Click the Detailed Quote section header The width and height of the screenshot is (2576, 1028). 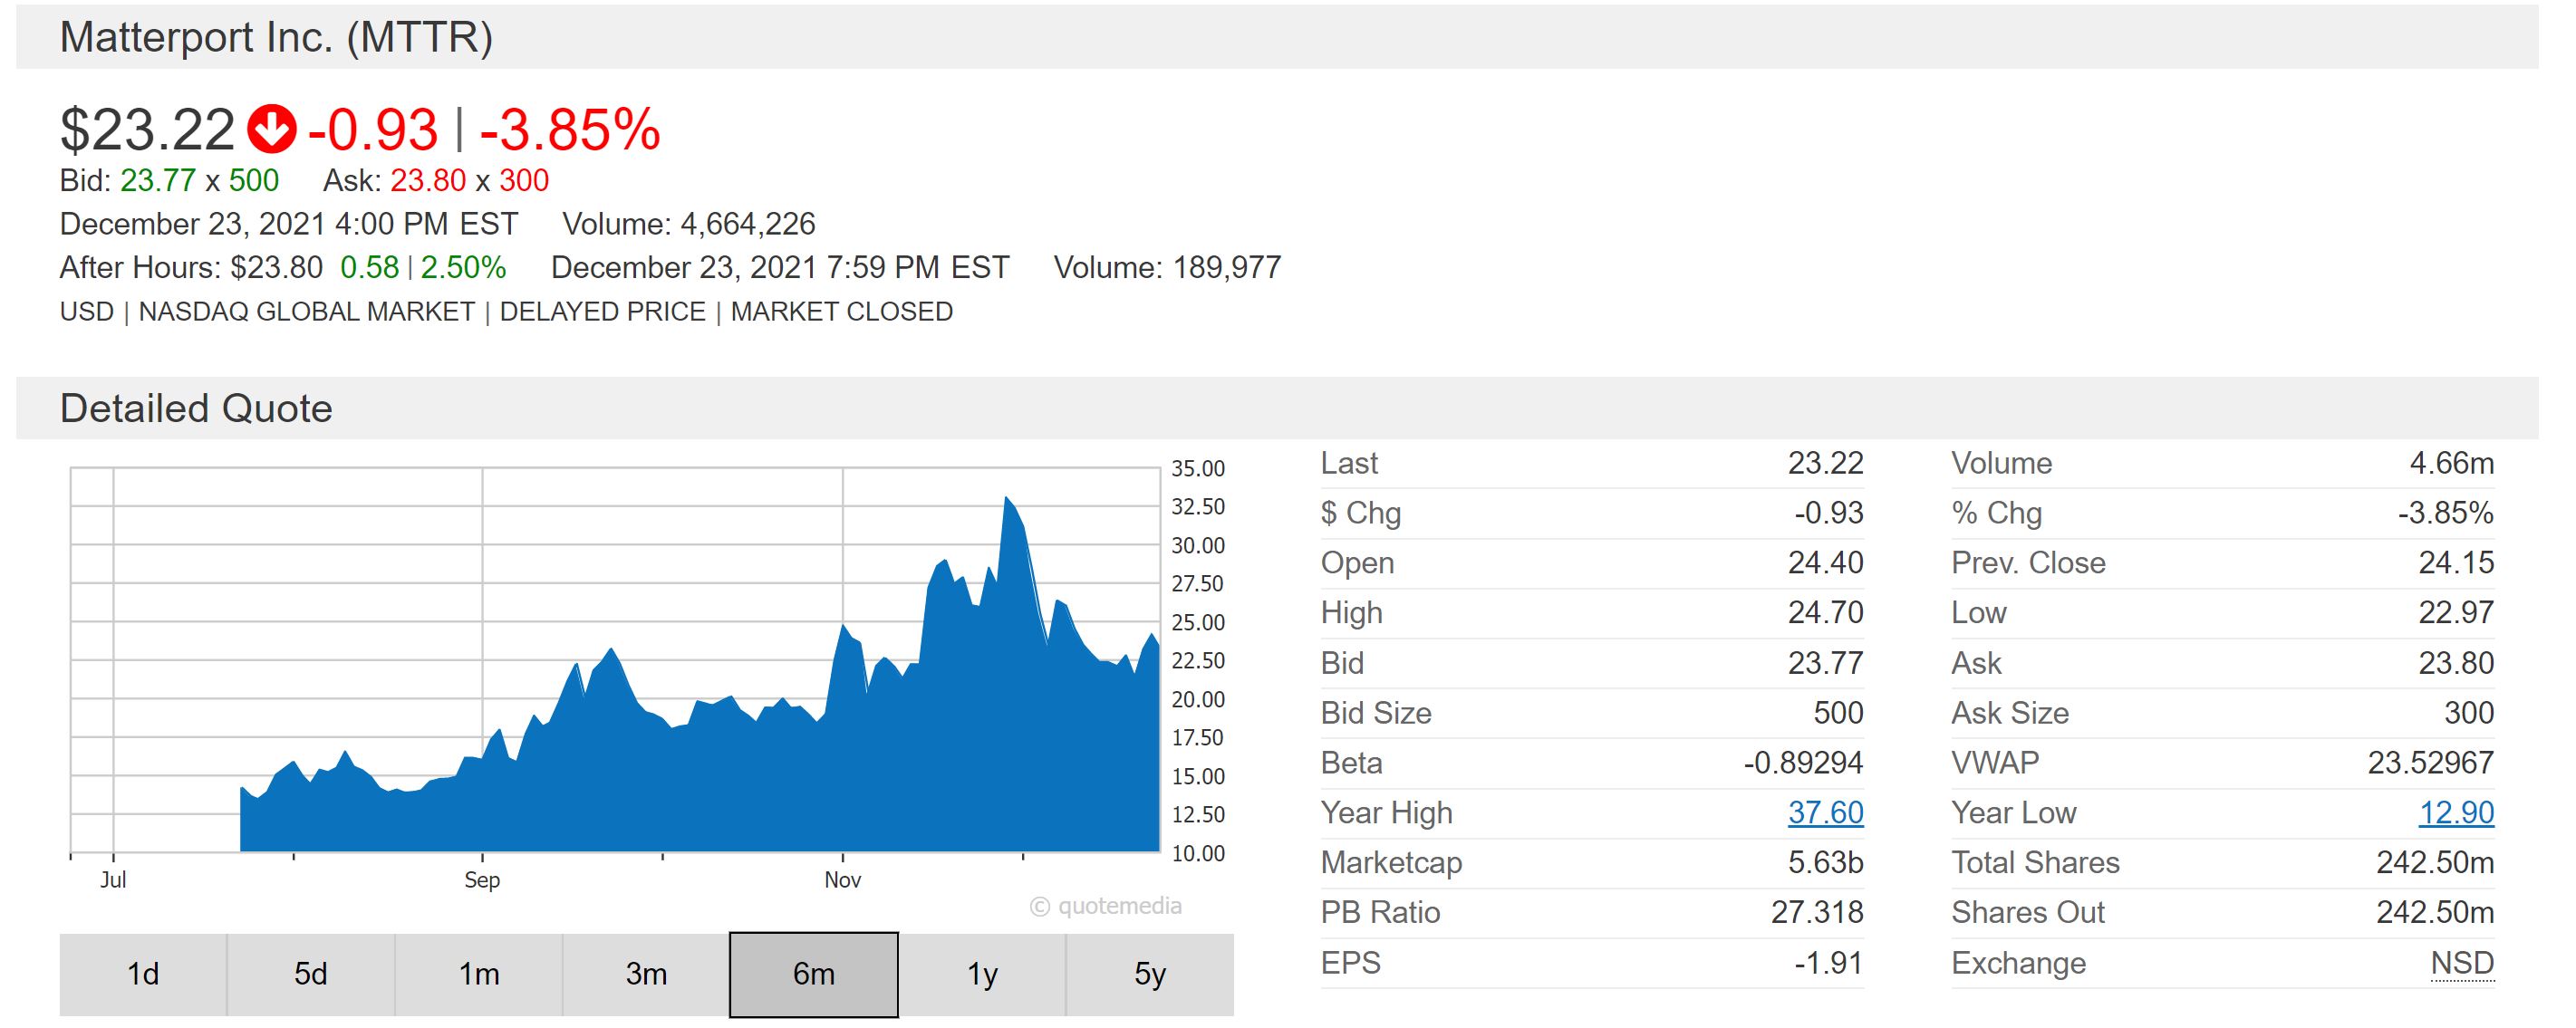point(196,409)
